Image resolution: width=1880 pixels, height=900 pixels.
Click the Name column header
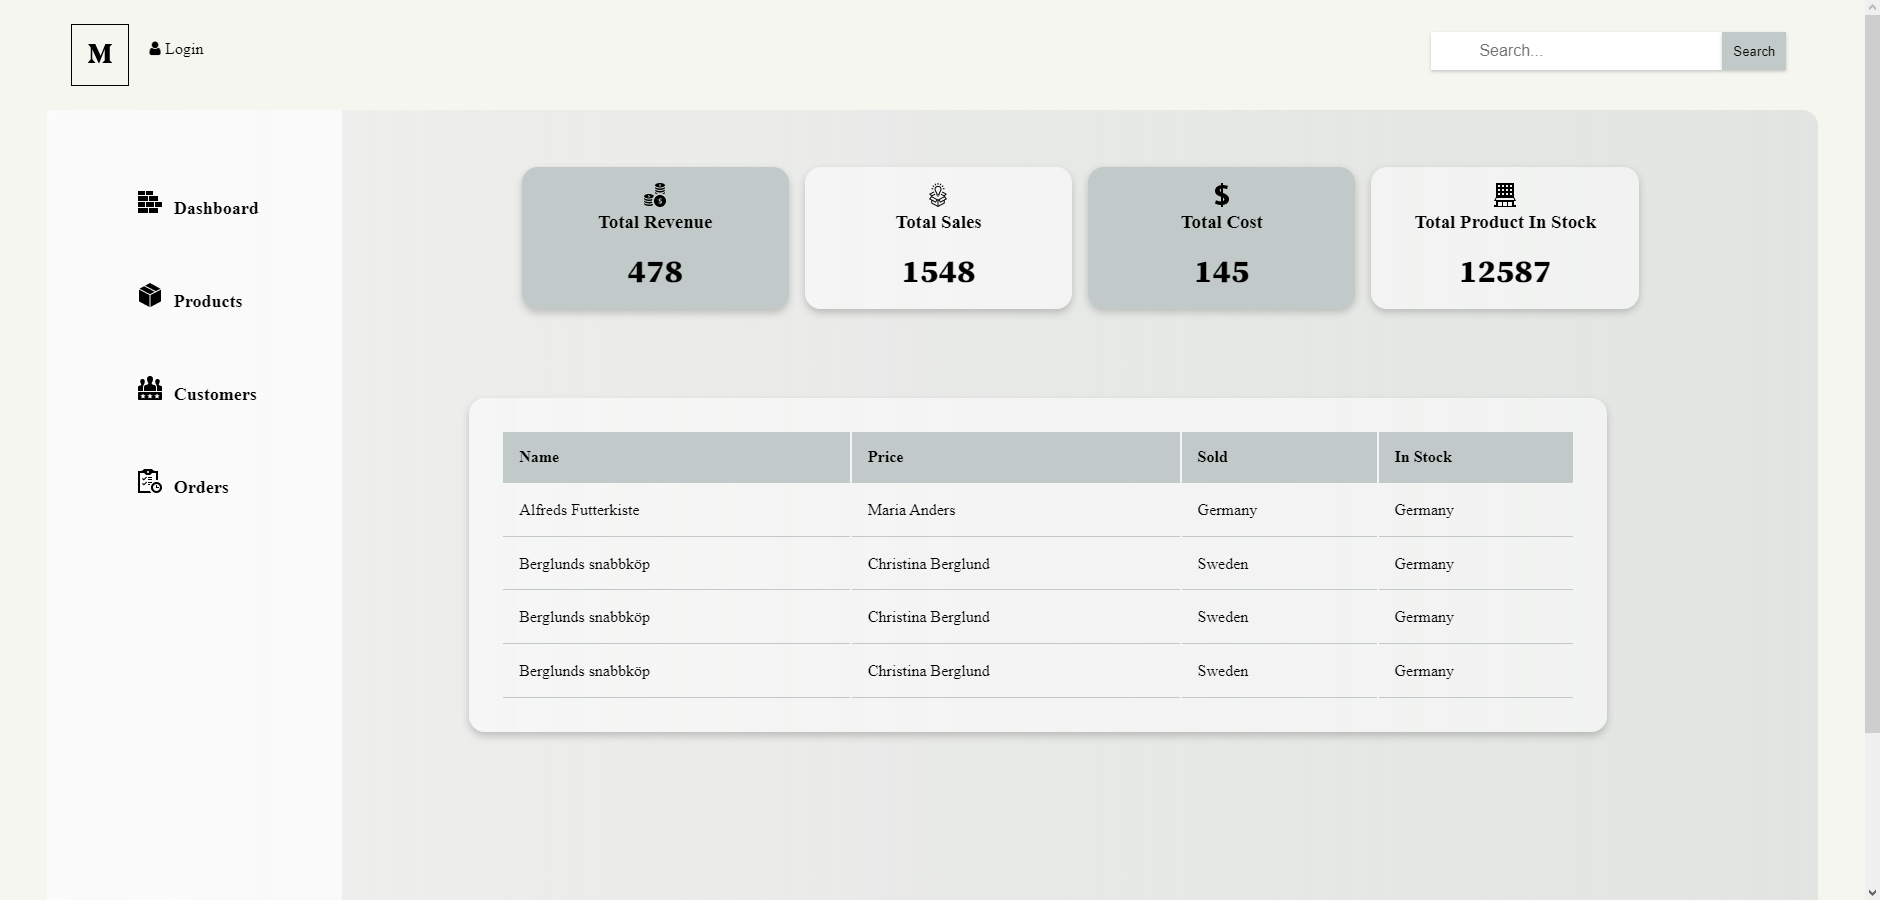[676, 457]
